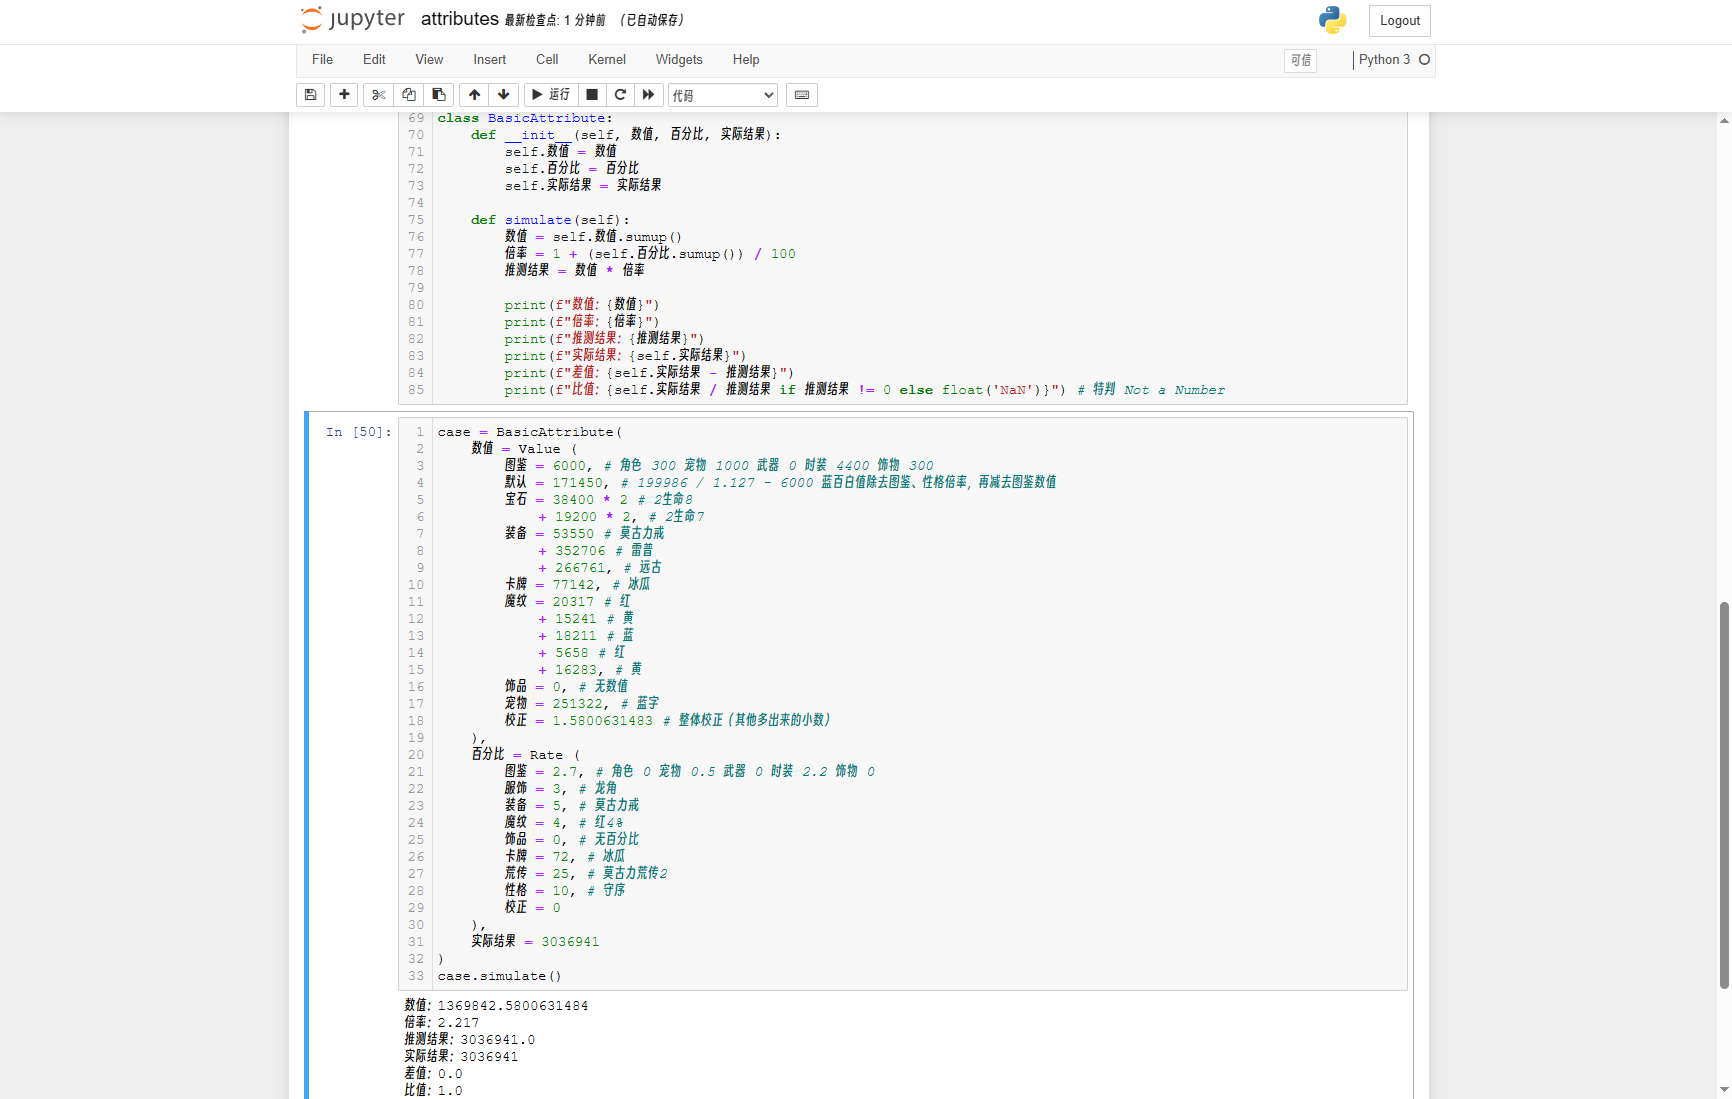
Task: Click the Python logo icon
Action: pos(1332,20)
